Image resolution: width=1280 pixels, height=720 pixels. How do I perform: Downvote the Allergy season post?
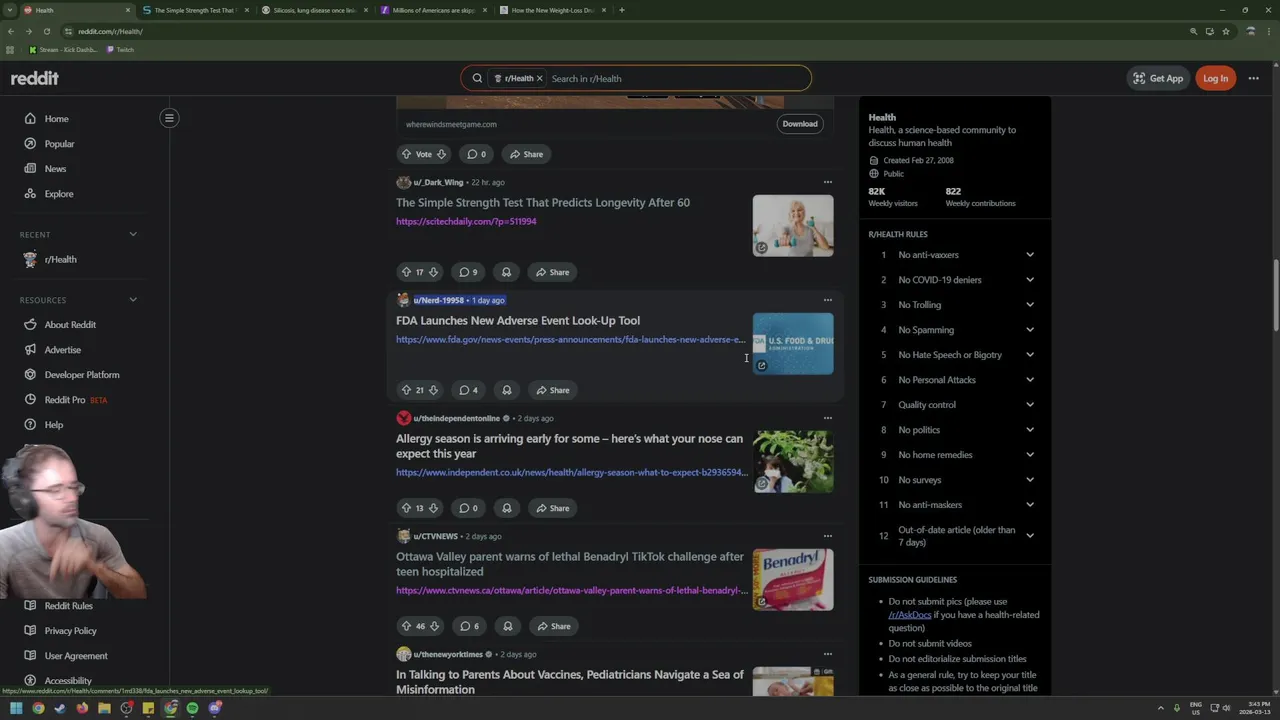(x=433, y=508)
